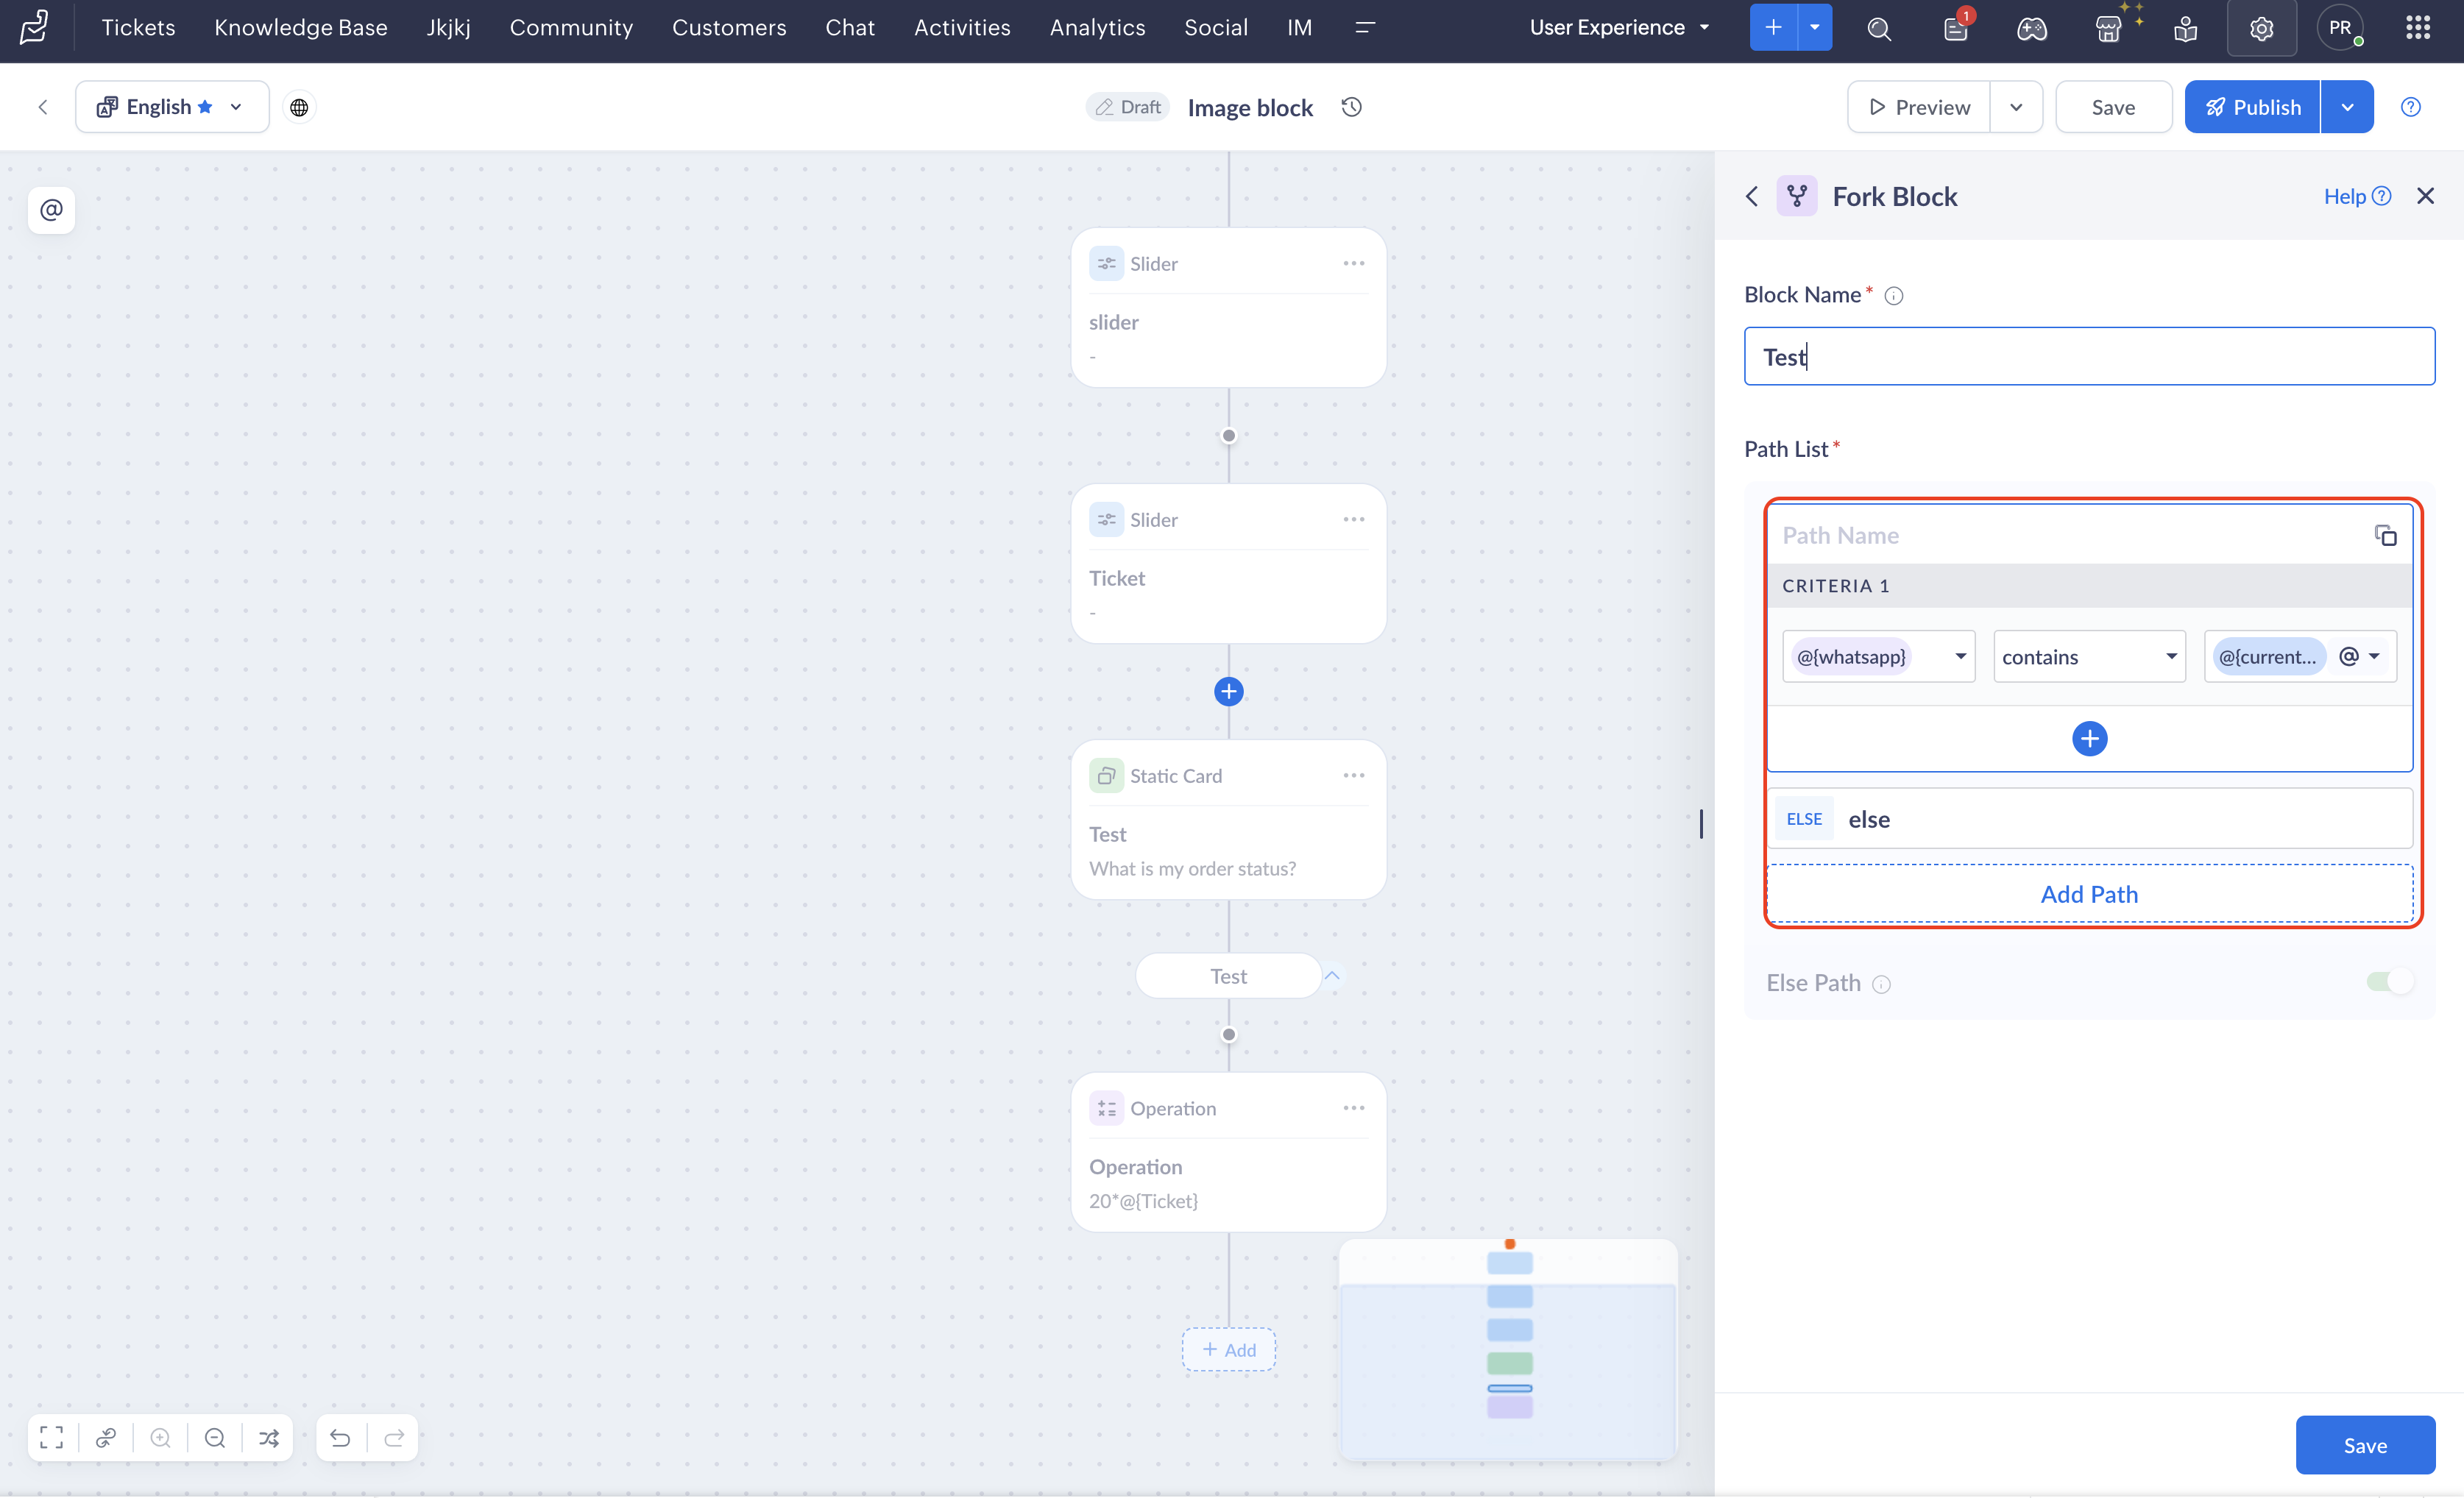Toggle the Else Path switch
2464x1498 pixels.
(2389, 982)
